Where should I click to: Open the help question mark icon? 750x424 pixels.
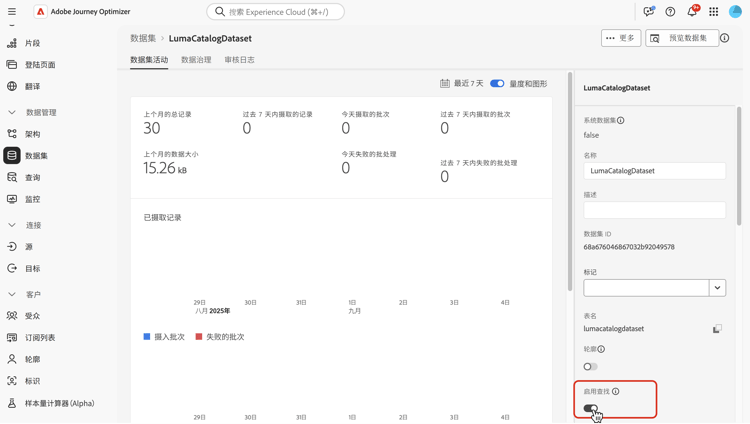(670, 11)
